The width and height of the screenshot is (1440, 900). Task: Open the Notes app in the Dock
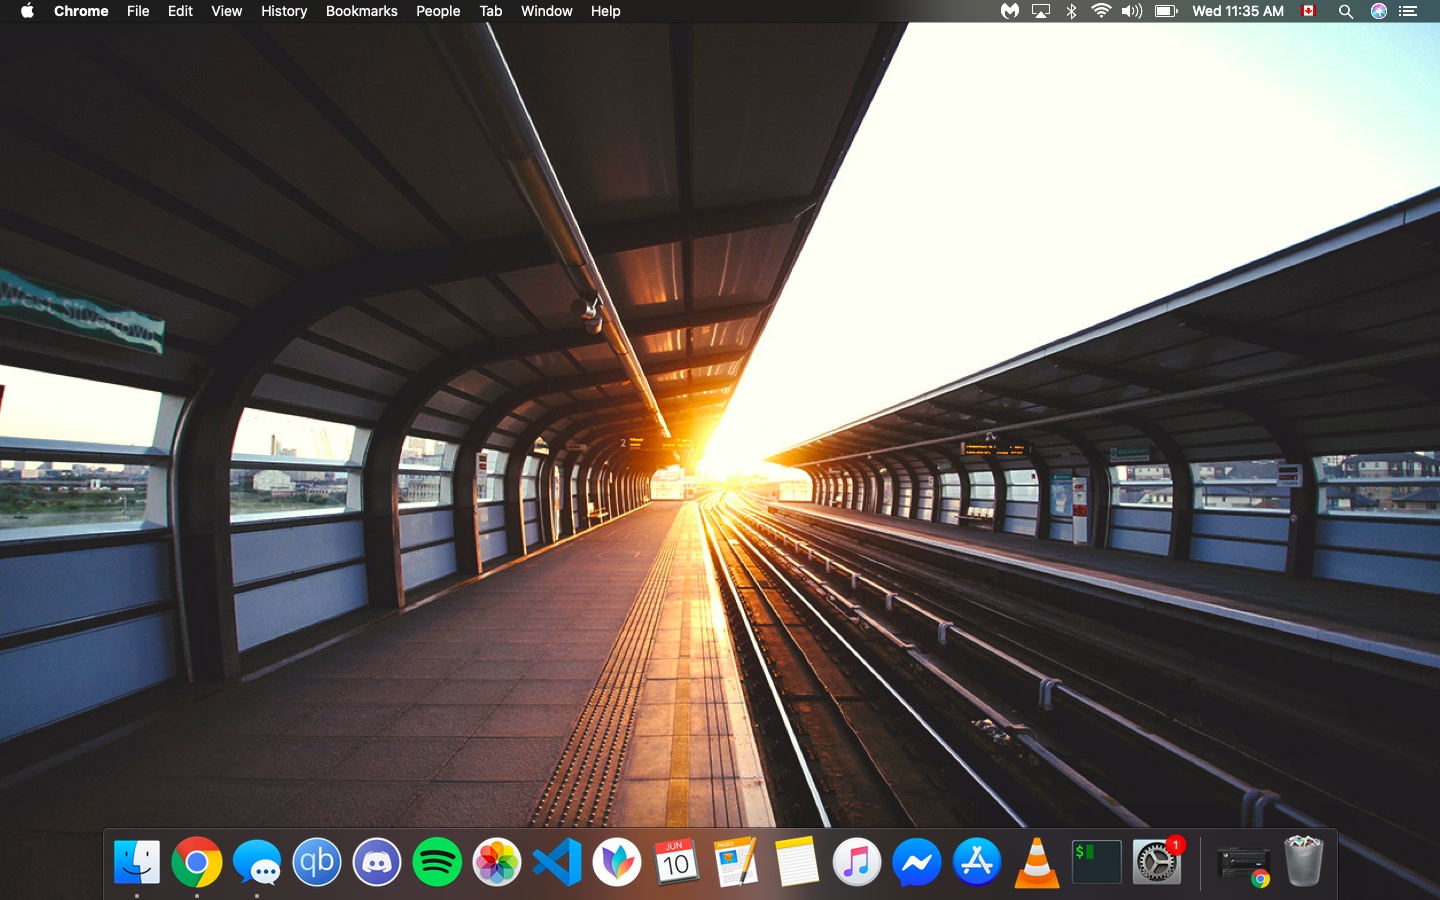pos(797,862)
